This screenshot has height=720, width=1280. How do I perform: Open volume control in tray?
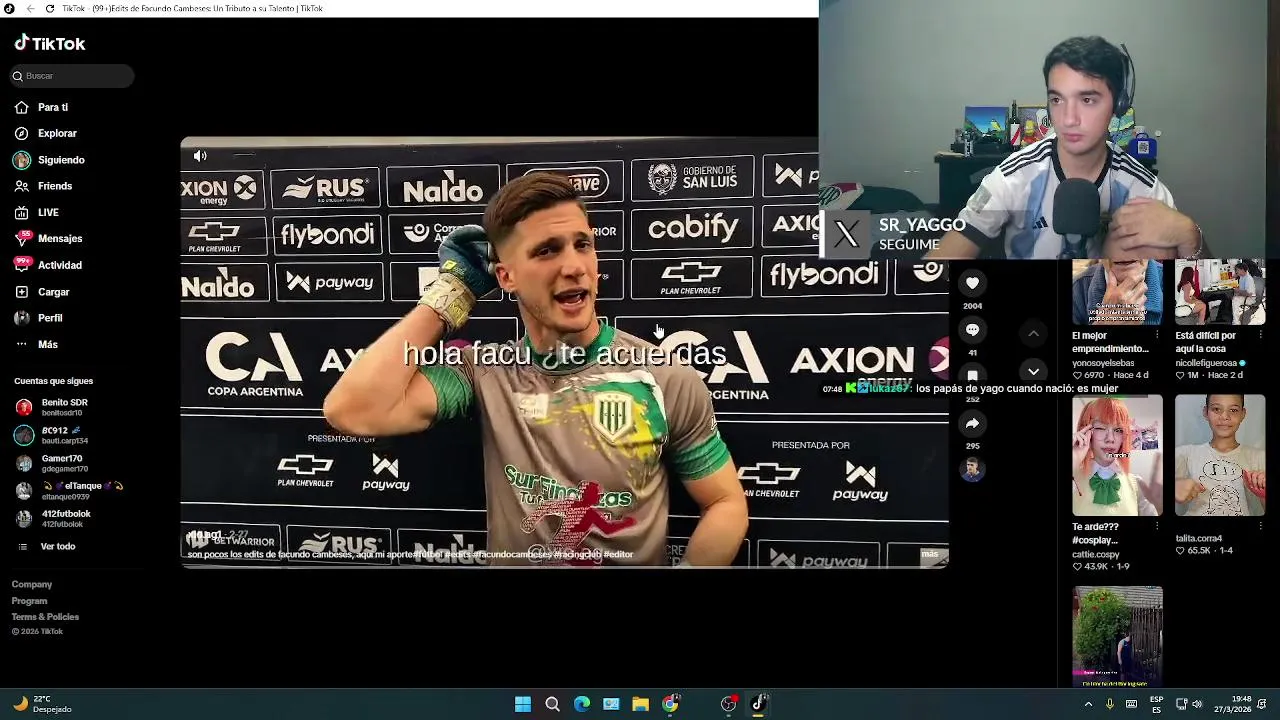tap(1197, 704)
